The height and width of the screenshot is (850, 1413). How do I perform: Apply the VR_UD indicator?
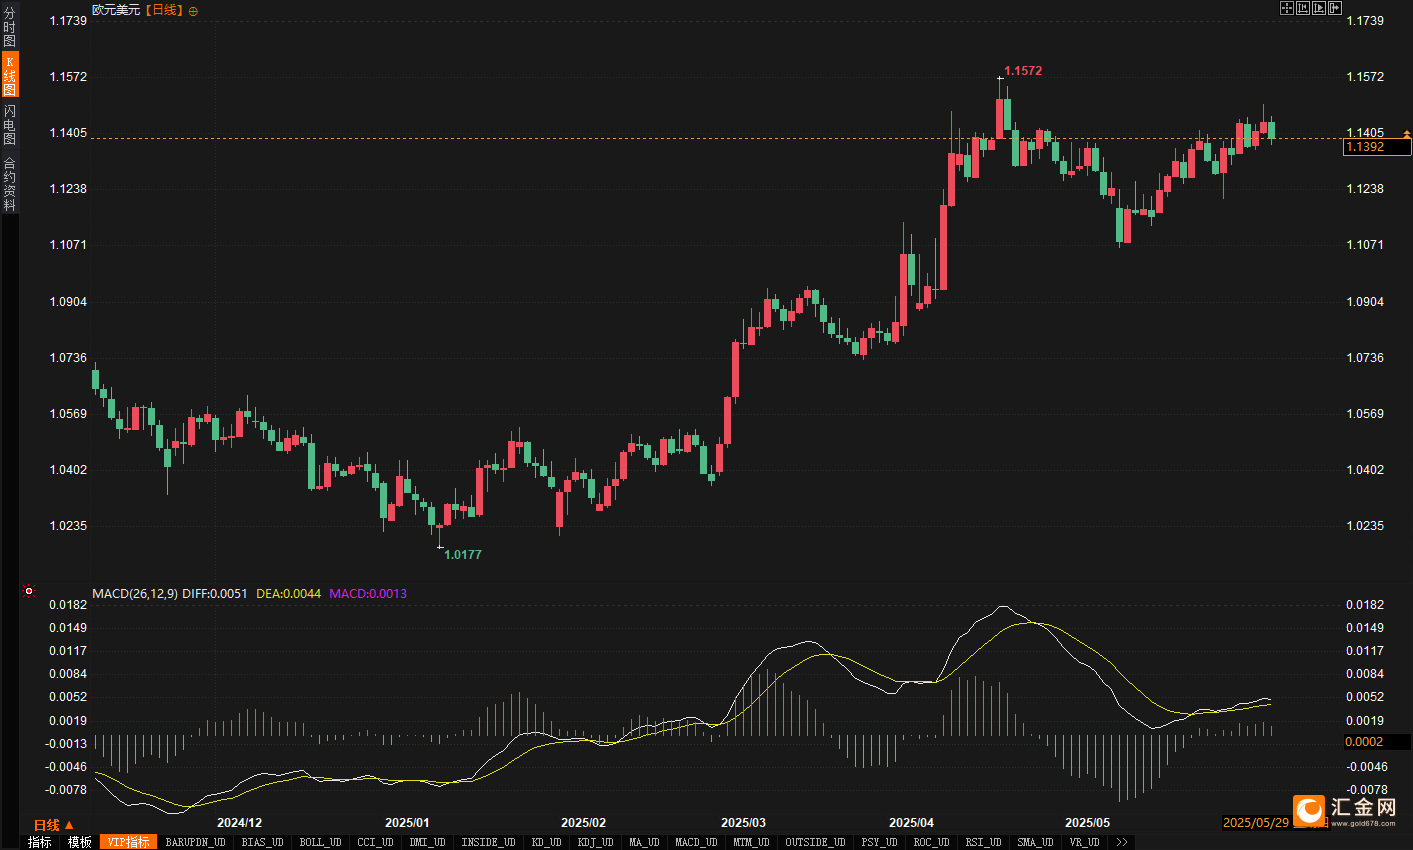1085,842
